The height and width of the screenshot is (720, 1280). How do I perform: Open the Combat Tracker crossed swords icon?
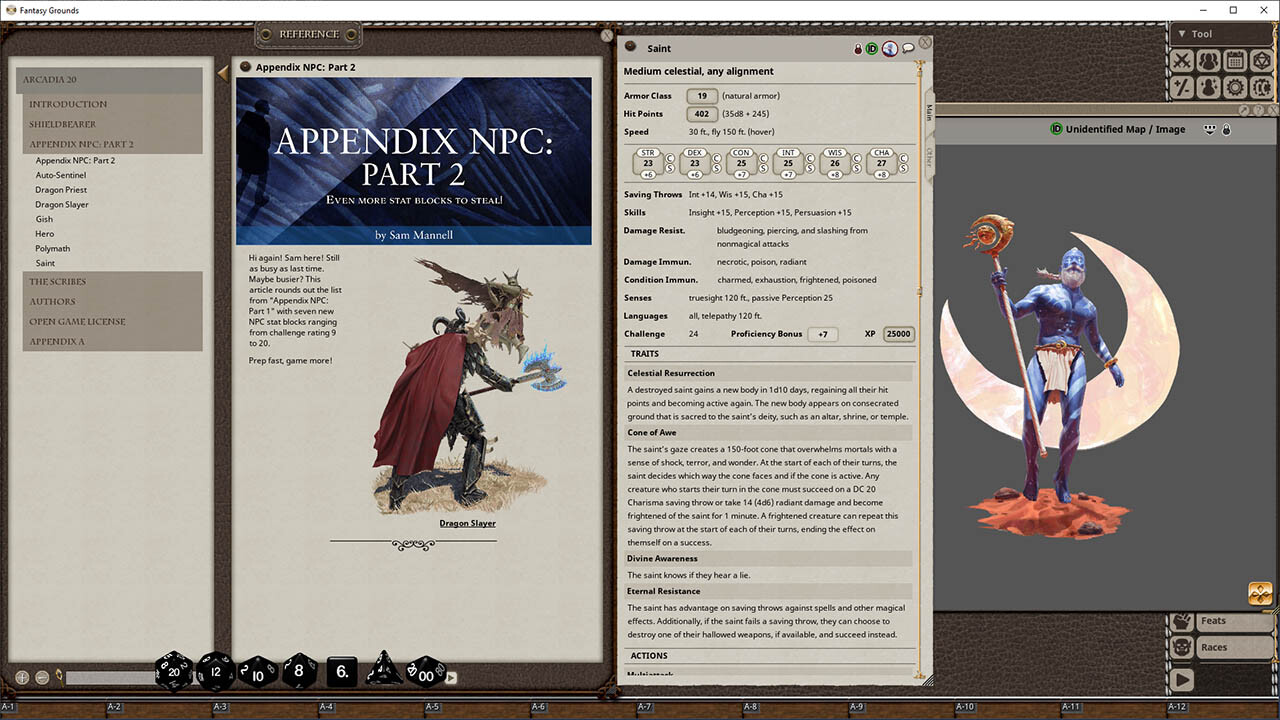[x=1184, y=60]
